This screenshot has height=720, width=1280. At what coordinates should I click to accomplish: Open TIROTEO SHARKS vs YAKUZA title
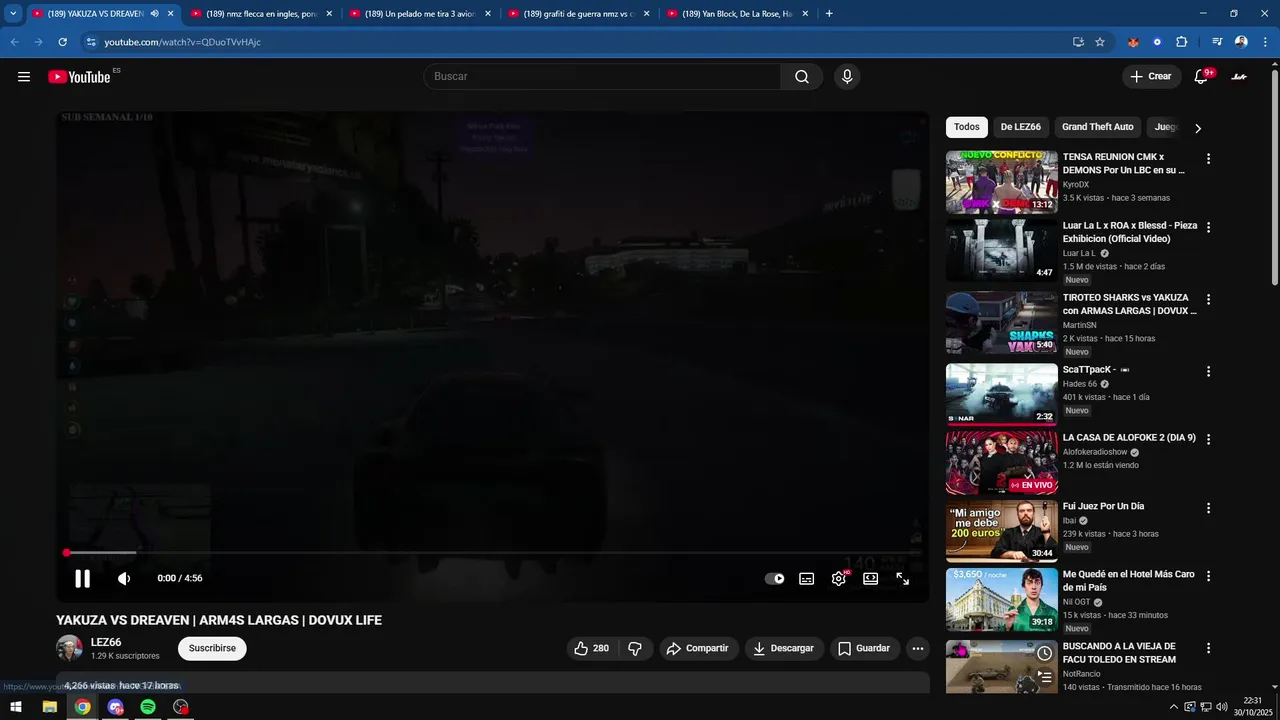(1129, 304)
